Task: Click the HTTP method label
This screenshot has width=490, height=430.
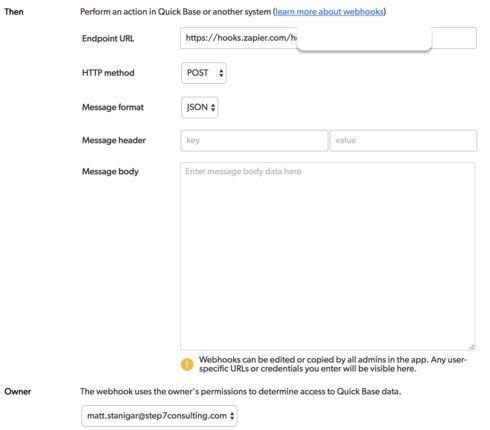Action: (x=108, y=73)
